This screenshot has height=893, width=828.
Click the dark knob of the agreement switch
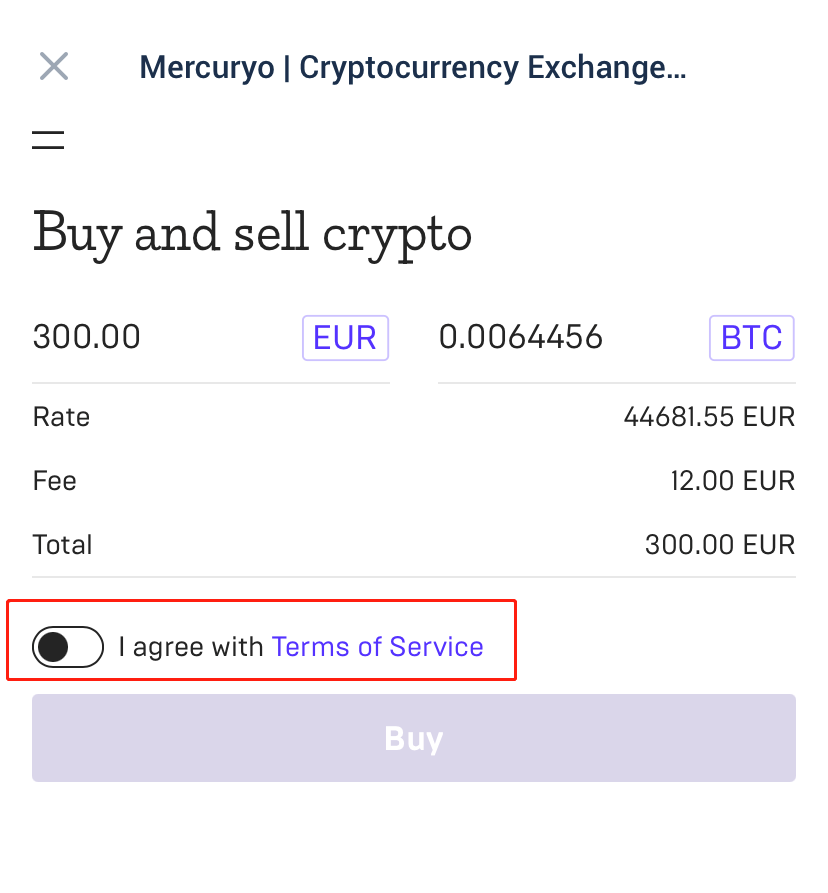(53, 647)
